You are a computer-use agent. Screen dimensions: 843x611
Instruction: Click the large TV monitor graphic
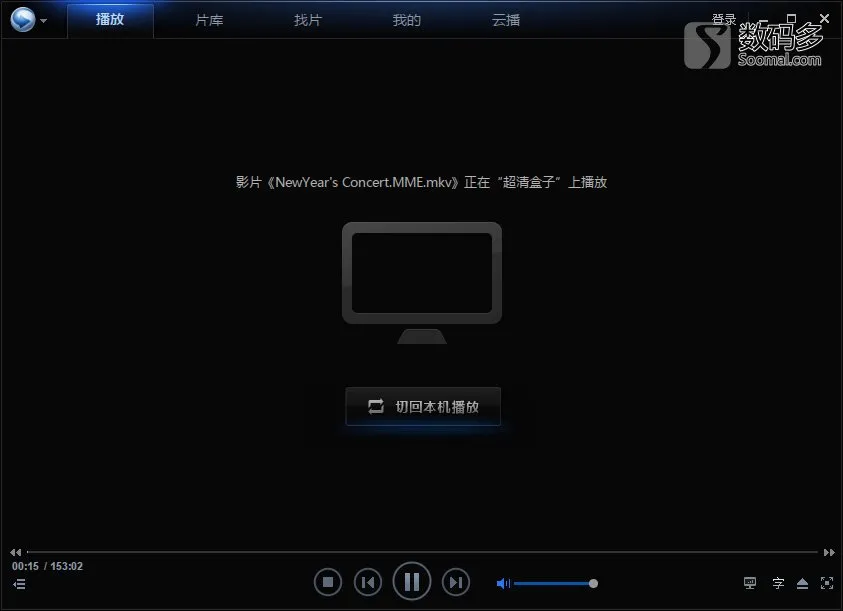[x=422, y=282]
